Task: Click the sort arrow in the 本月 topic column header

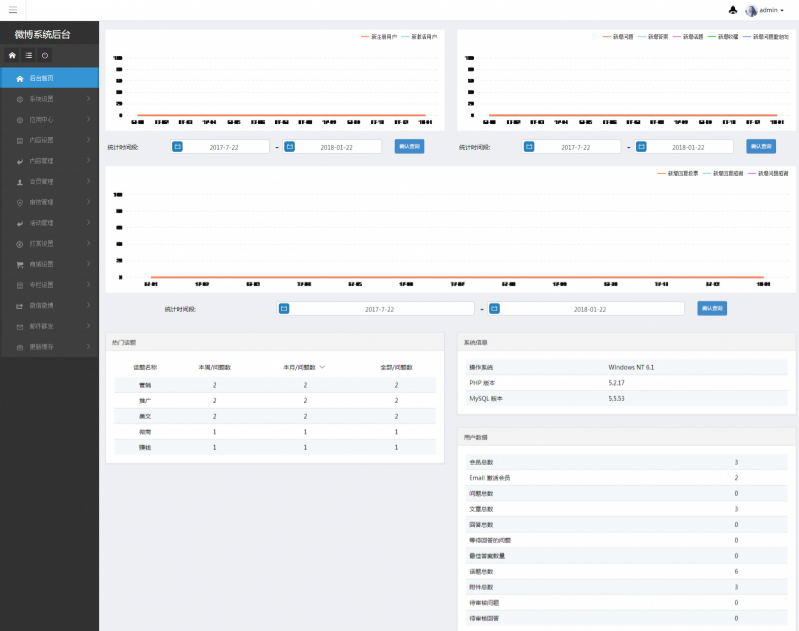Action: point(321,367)
